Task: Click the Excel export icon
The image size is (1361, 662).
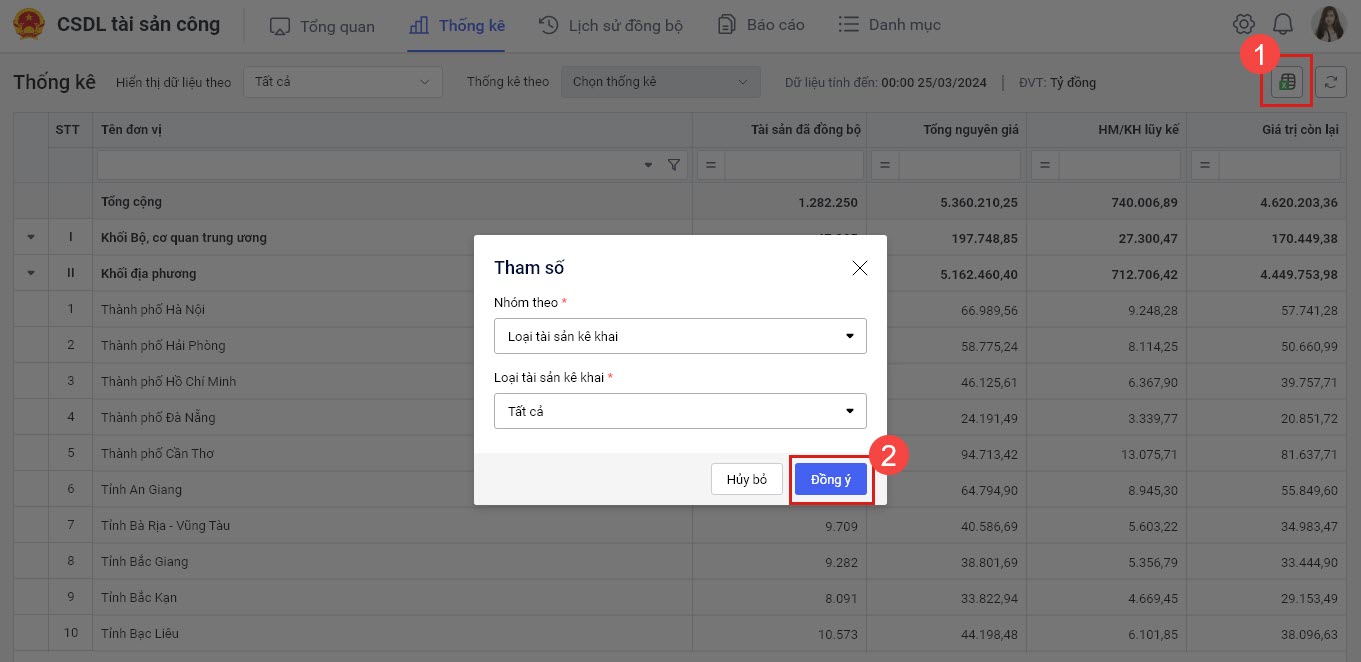Action: pos(1287,82)
